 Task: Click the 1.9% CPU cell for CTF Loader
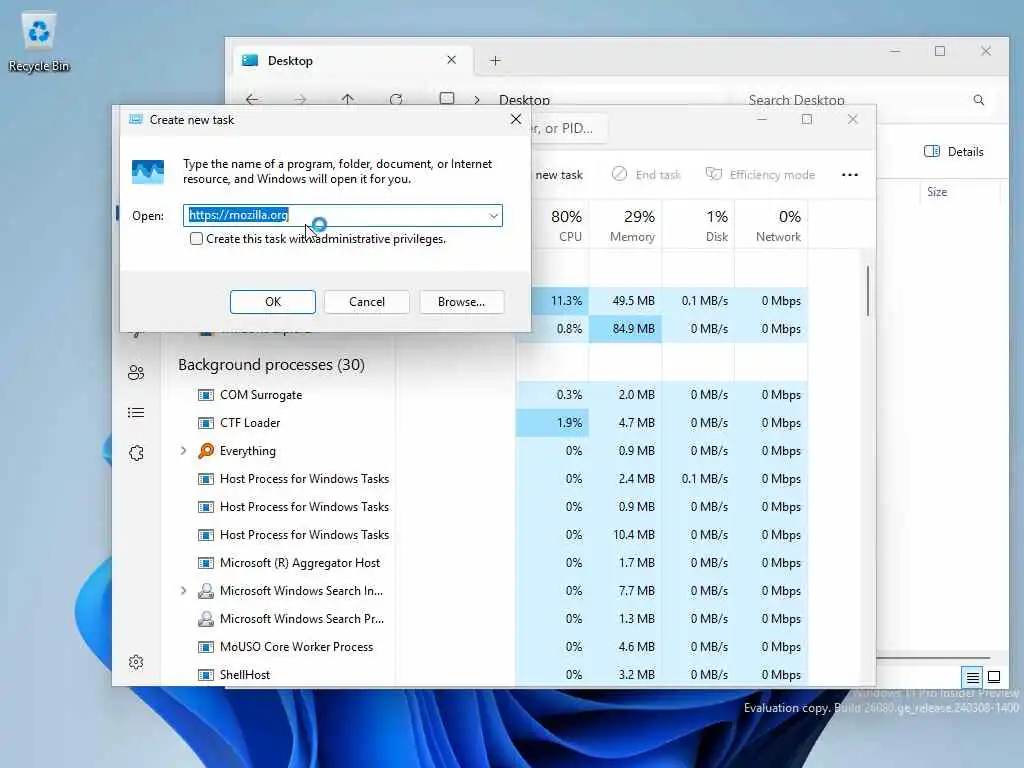[552, 423]
